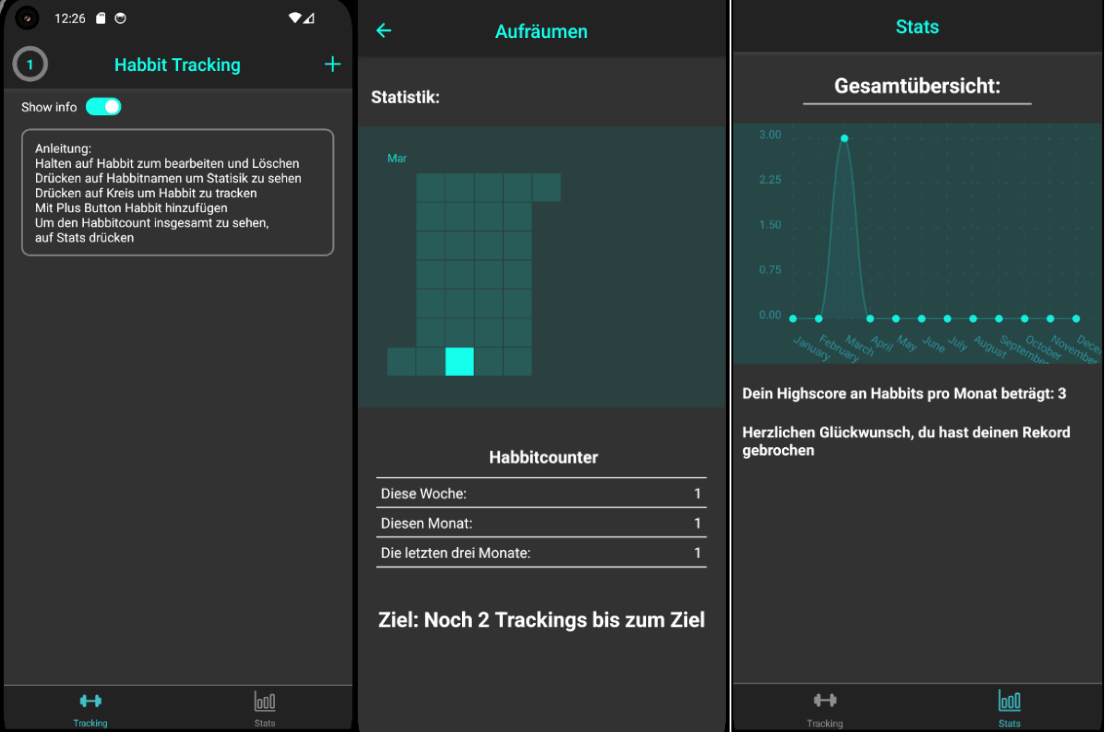Click the 2.25 y-axis label

(x=770, y=180)
